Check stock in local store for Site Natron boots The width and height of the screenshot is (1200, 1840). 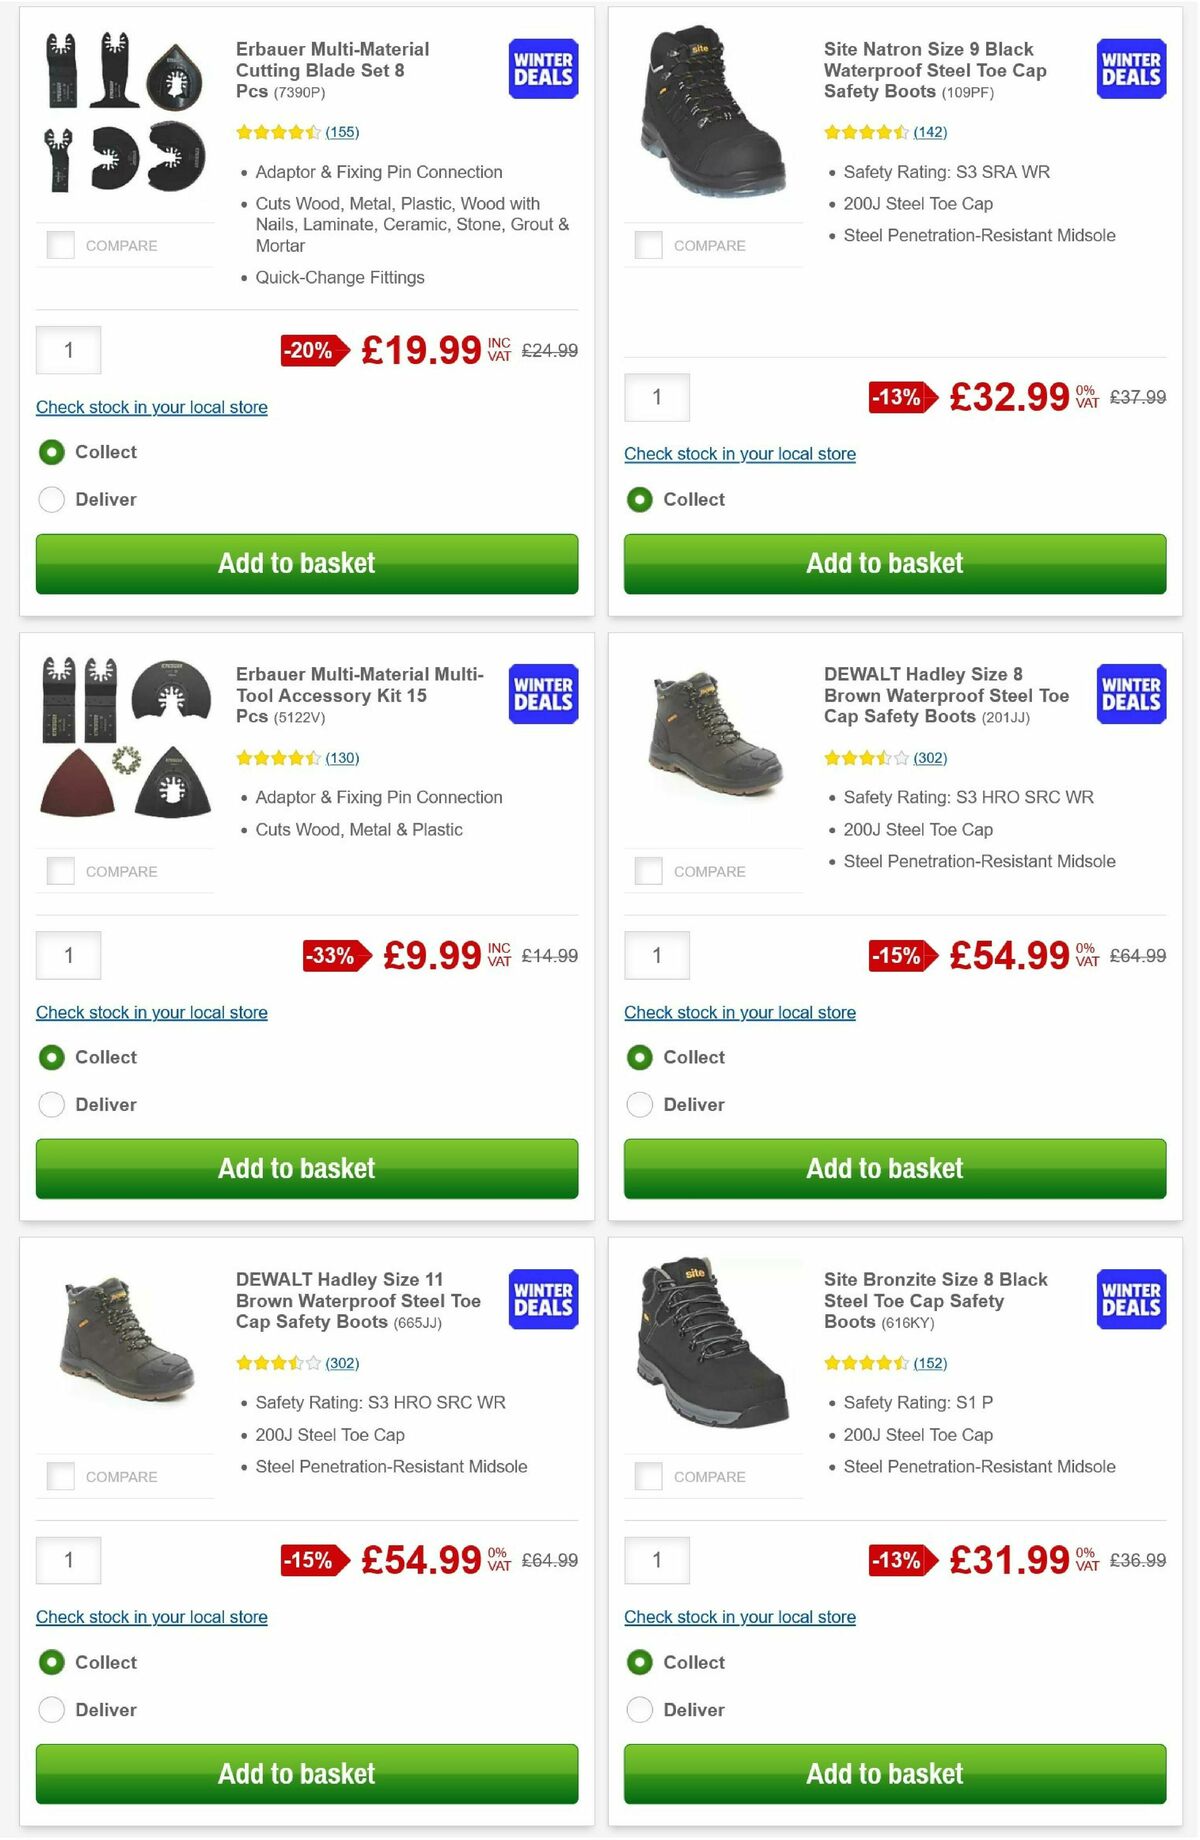tap(740, 453)
